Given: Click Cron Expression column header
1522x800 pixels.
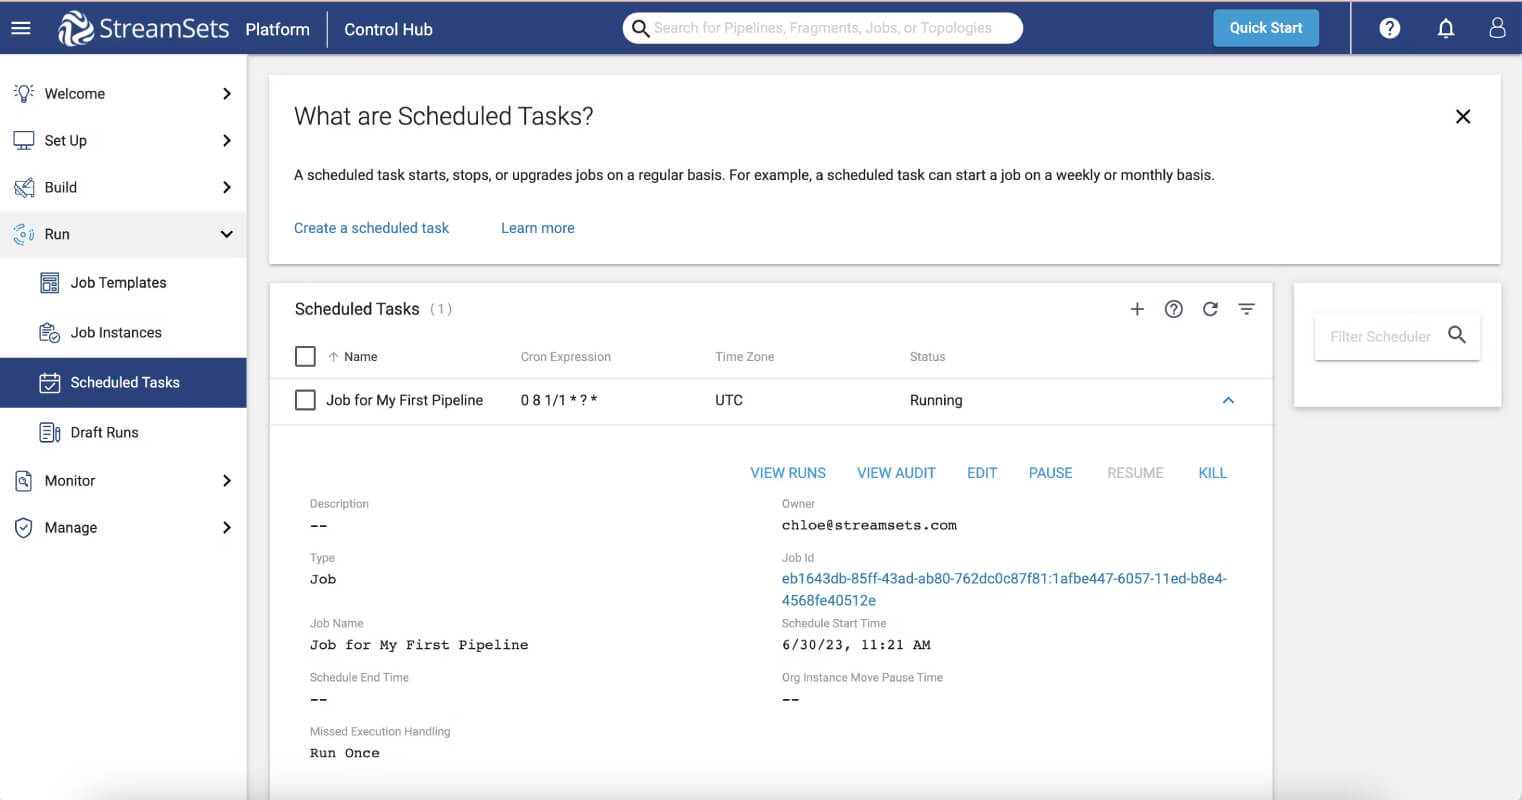Looking at the screenshot, I should (565, 357).
